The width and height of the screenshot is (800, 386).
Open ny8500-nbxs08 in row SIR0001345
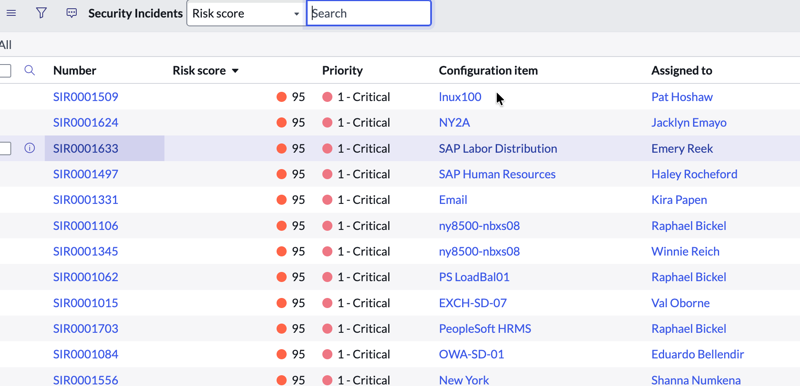point(480,251)
